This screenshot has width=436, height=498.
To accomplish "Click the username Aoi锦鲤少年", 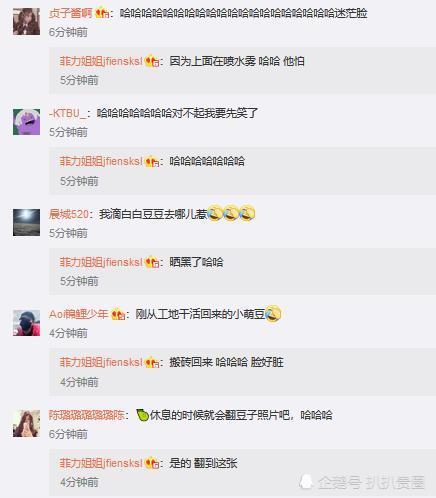I will tap(78, 314).
